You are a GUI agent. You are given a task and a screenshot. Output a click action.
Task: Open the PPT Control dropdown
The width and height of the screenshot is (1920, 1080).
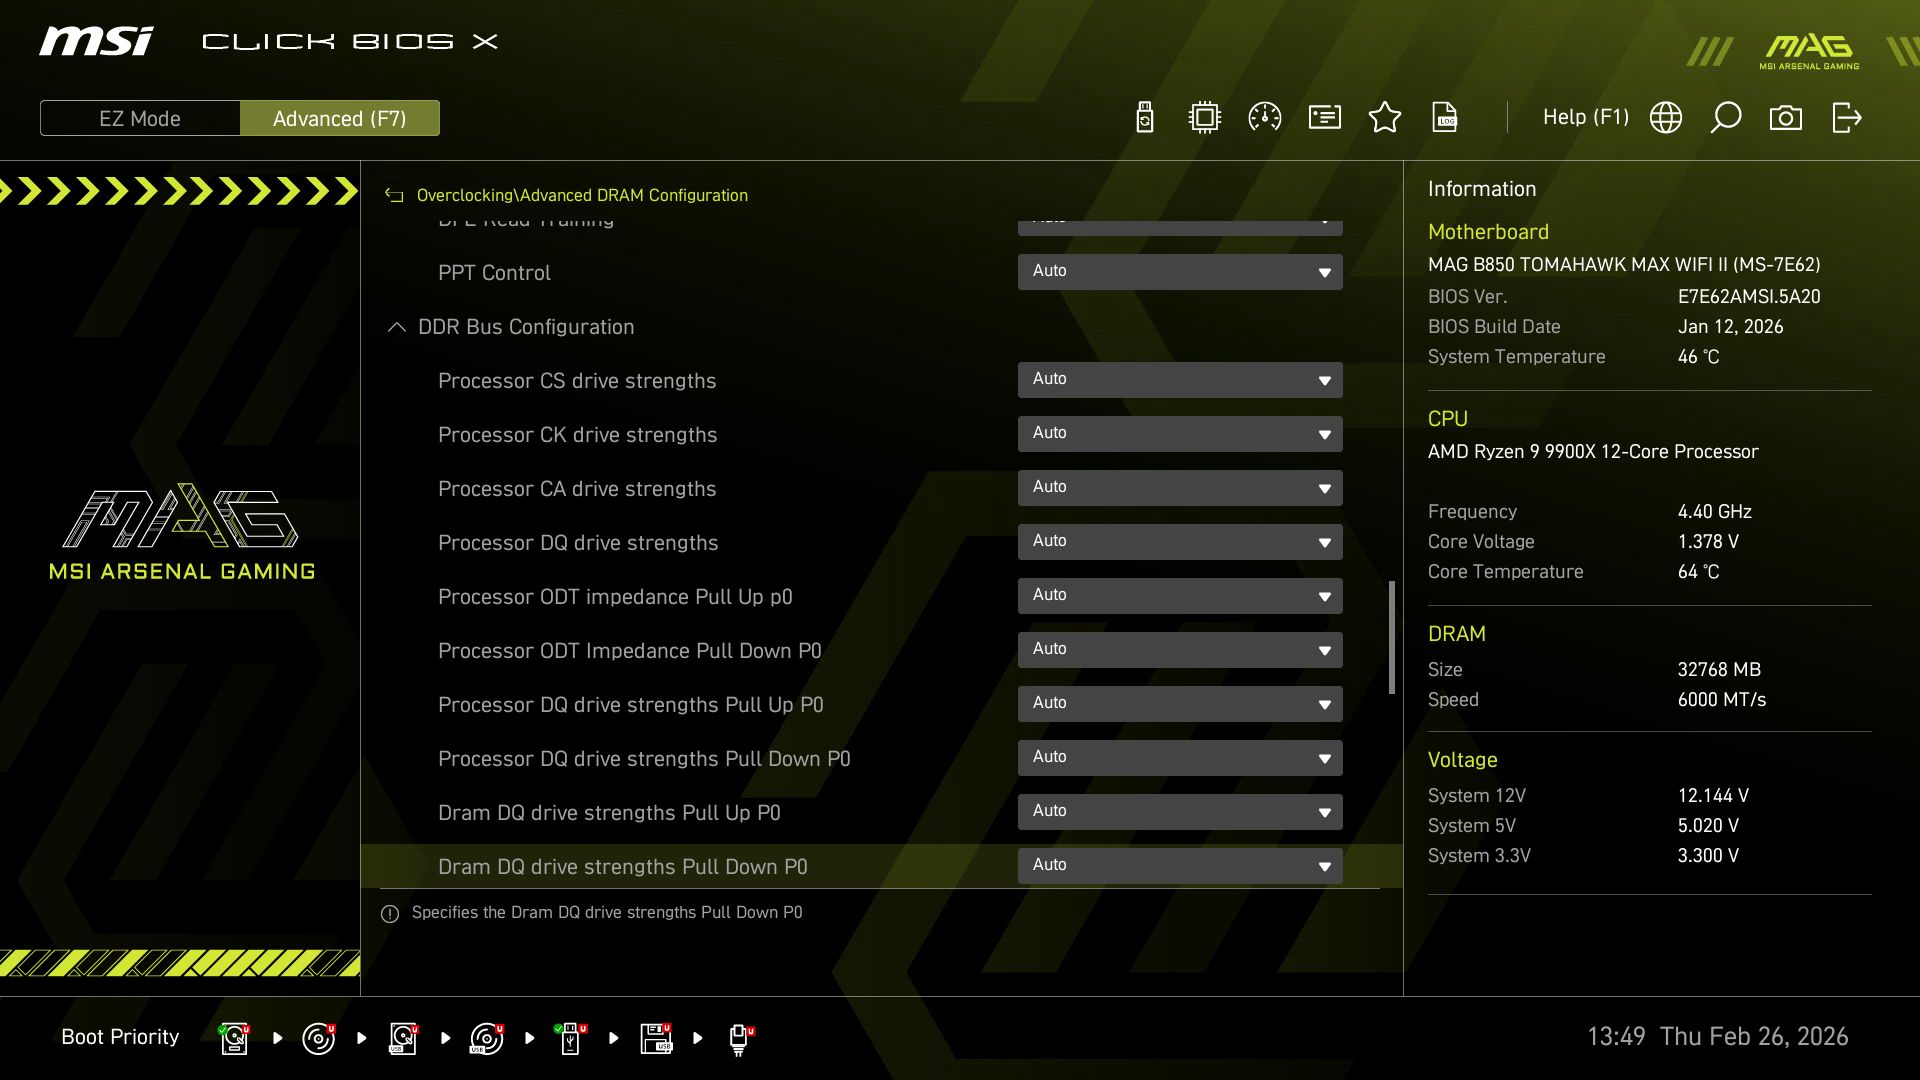pyautogui.click(x=1180, y=271)
